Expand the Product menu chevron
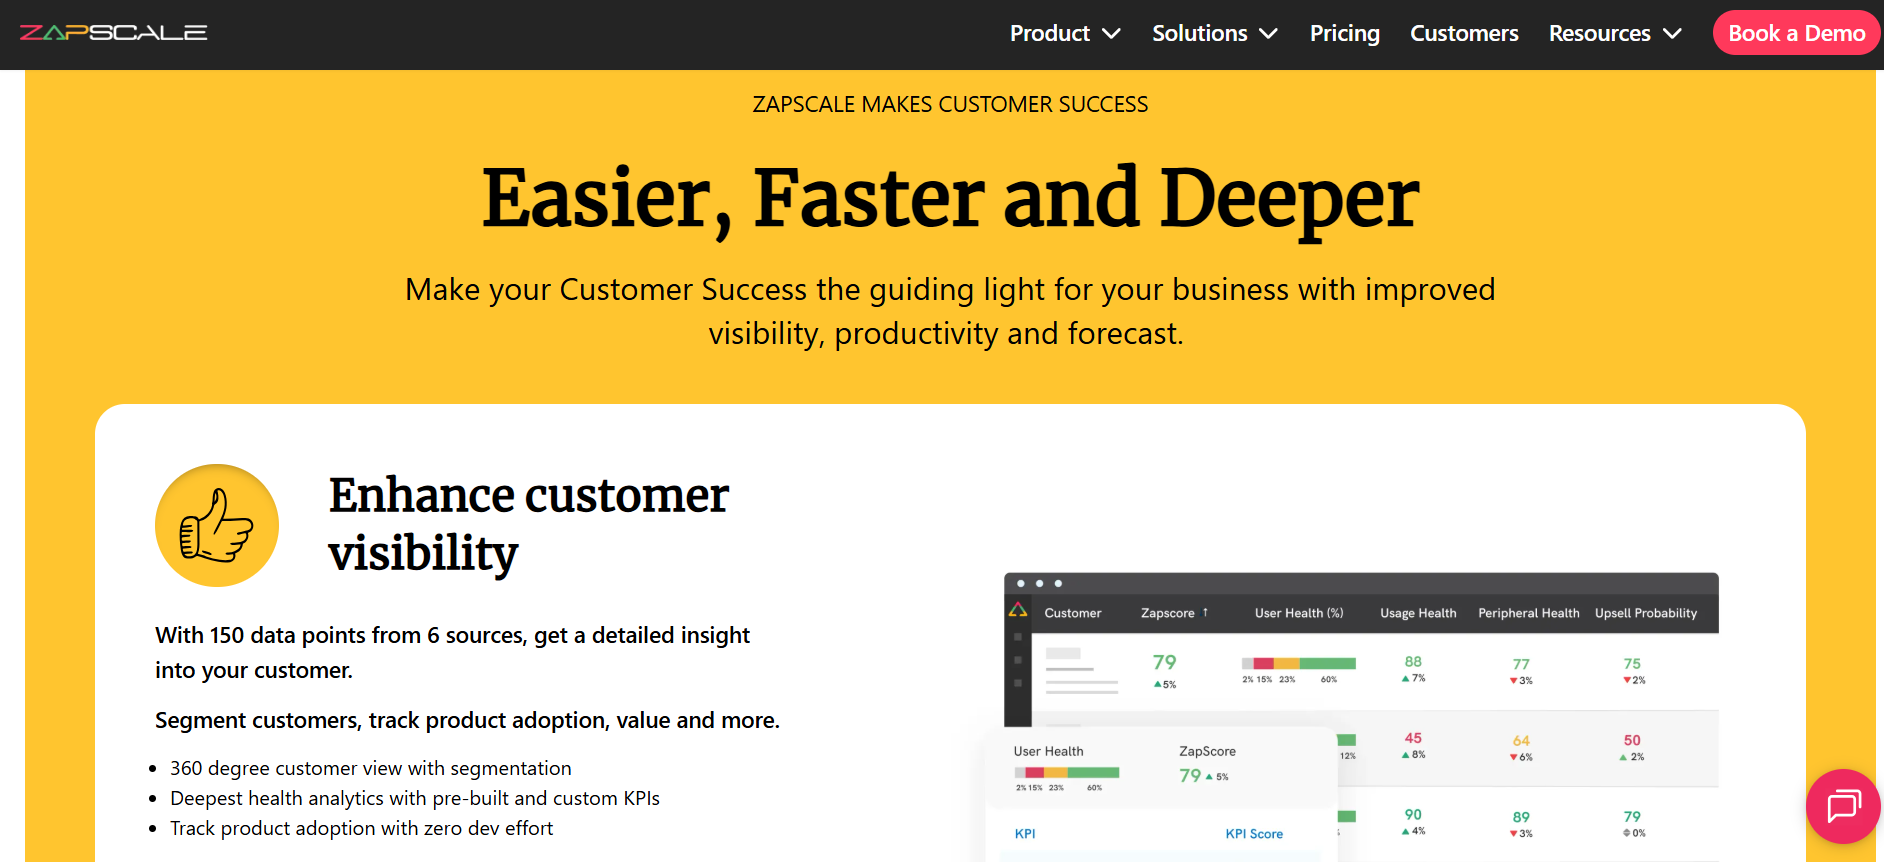The width and height of the screenshot is (1884, 862). [1111, 34]
